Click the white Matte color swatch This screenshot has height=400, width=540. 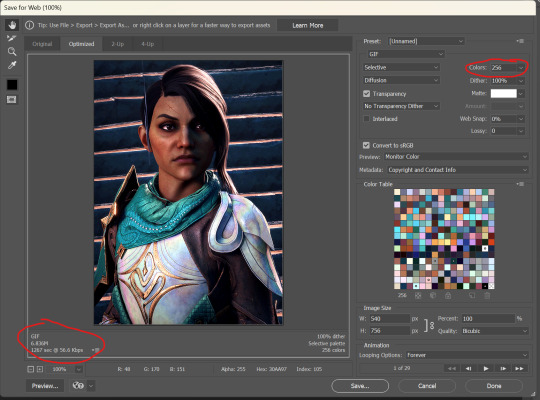click(x=503, y=93)
